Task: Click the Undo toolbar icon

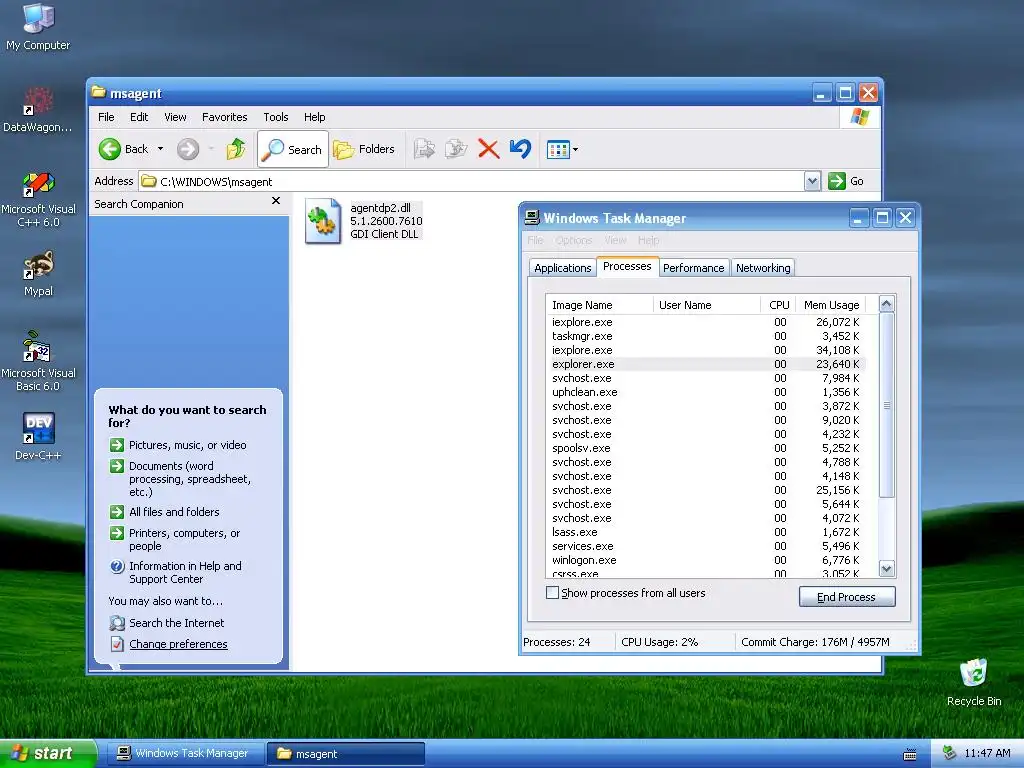Action: tap(520, 150)
